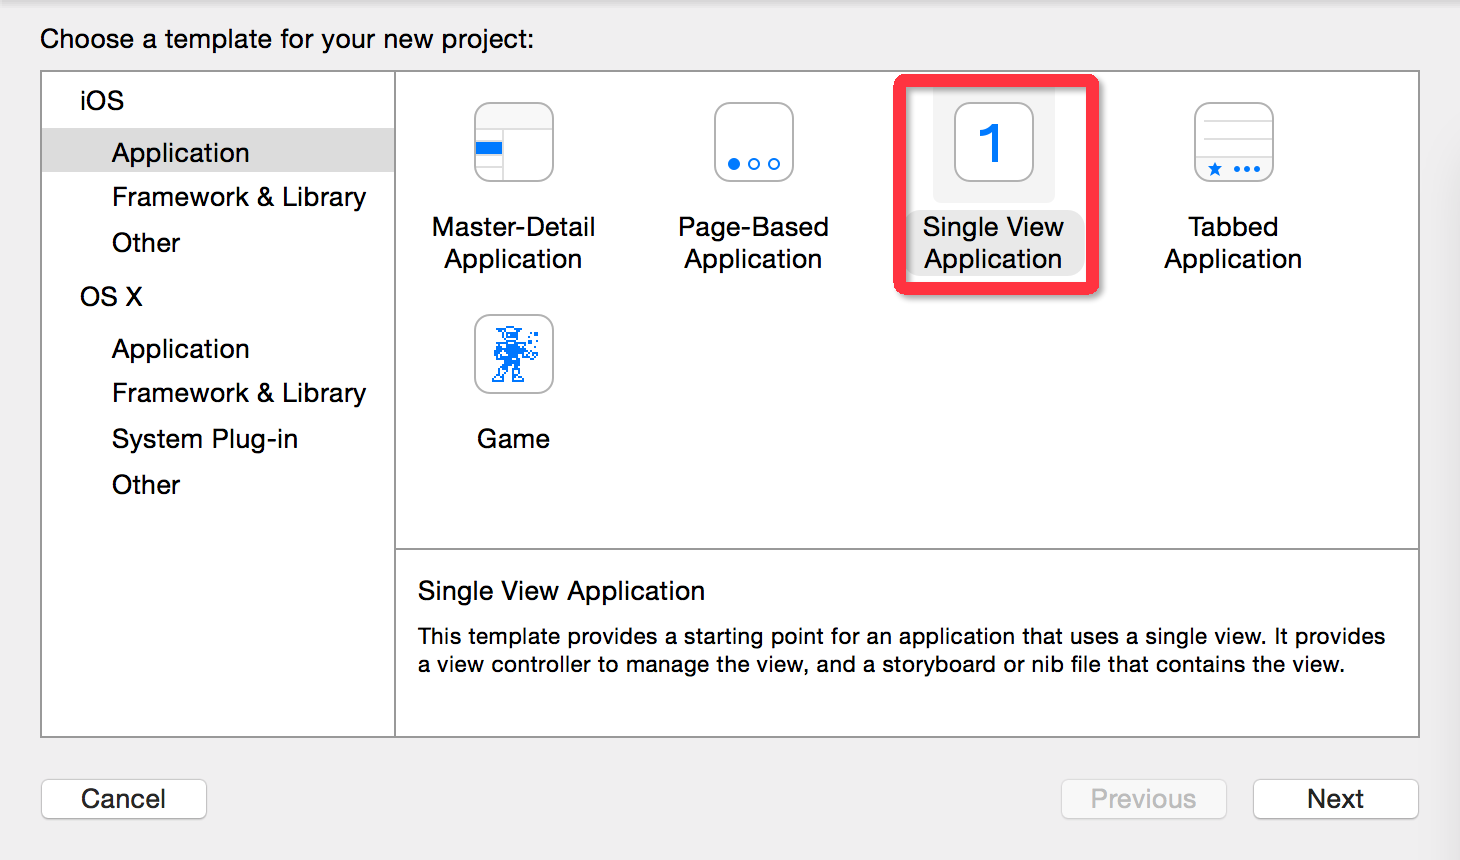This screenshot has height=860, width=1460.
Task: Click the "Game" text label below the icon
Action: [x=513, y=439]
